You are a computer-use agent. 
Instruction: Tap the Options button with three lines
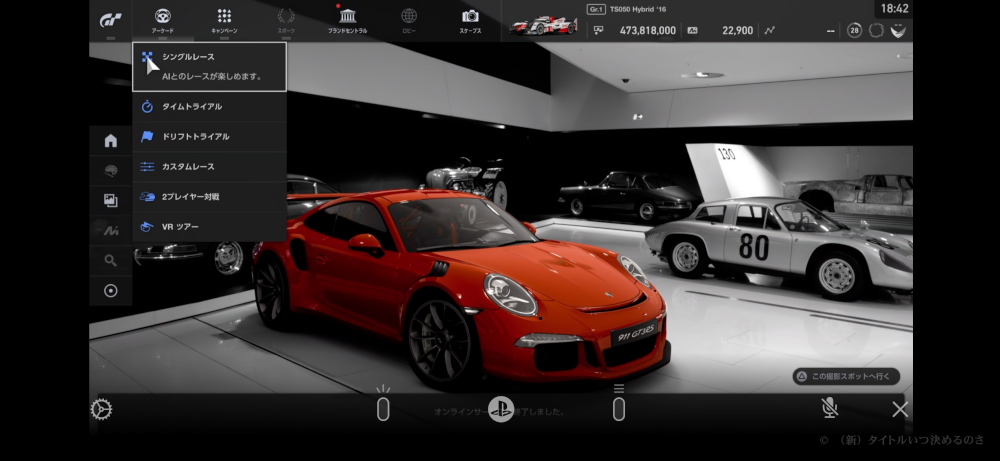click(619, 404)
